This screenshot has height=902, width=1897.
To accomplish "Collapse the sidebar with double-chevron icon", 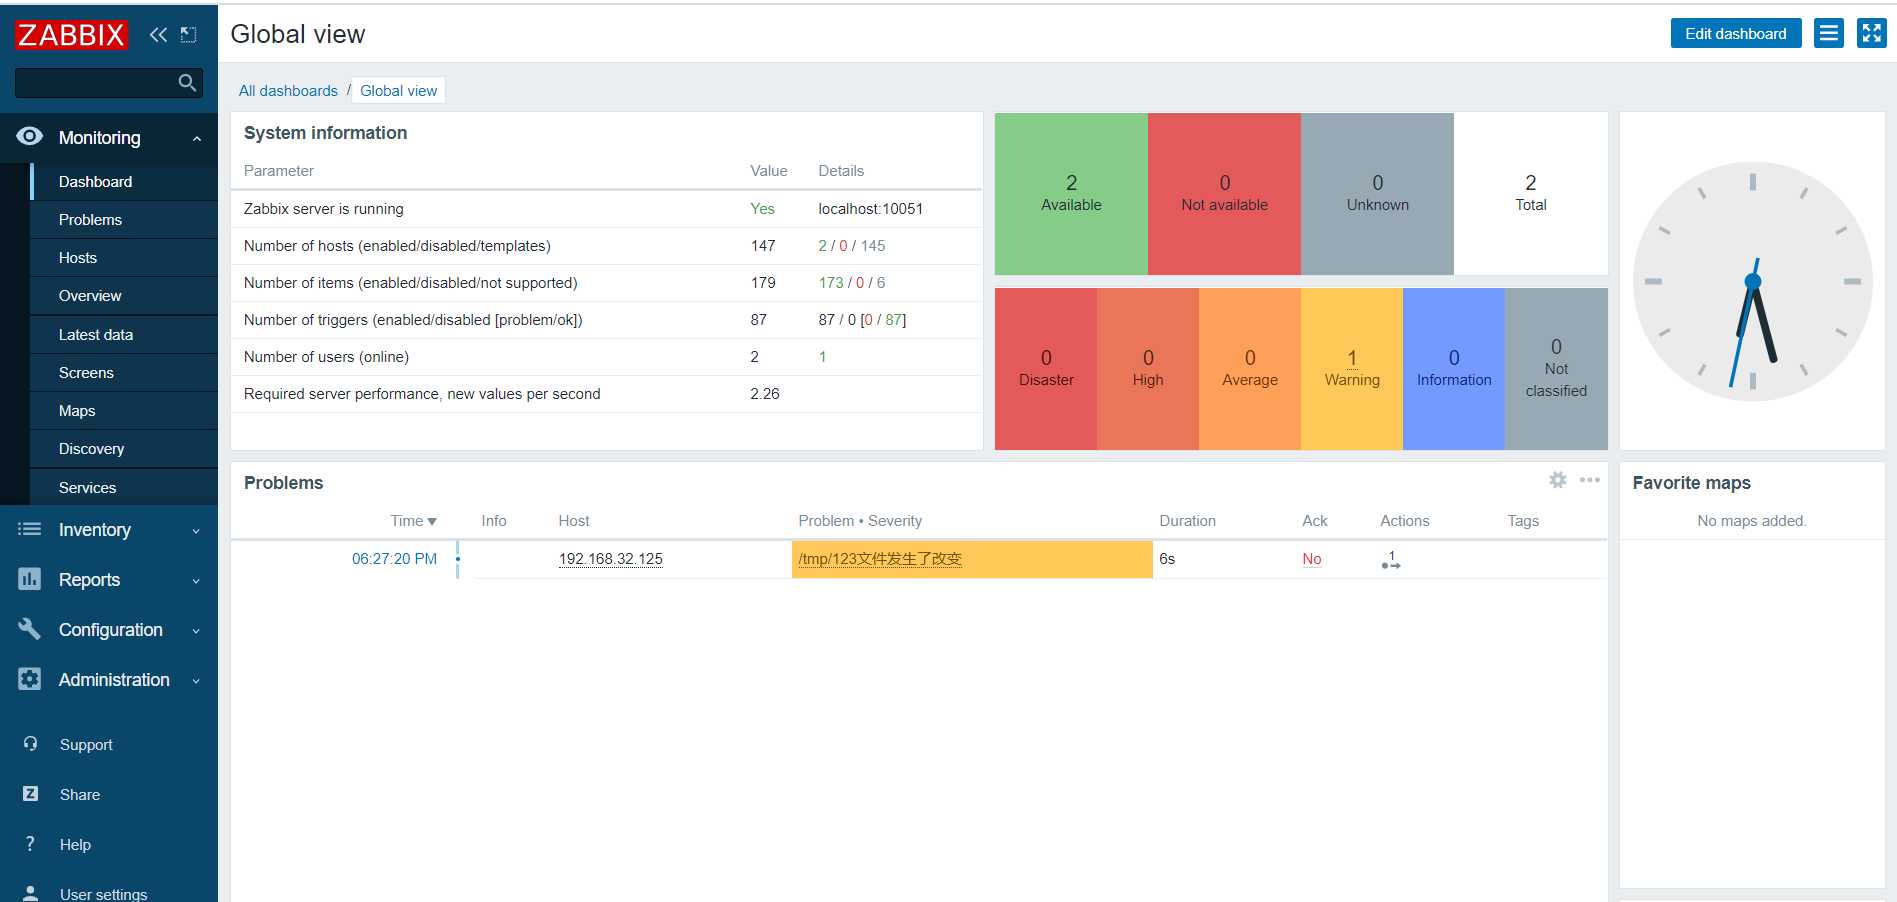I will (x=158, y=35).
